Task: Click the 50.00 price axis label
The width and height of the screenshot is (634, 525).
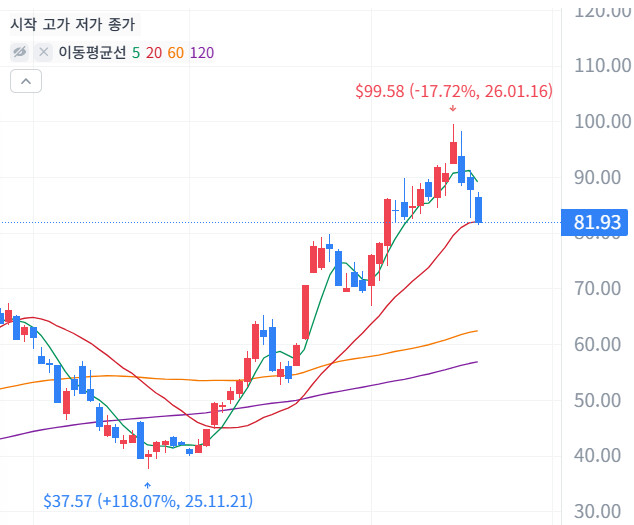Action: click(x=598, y=400)
